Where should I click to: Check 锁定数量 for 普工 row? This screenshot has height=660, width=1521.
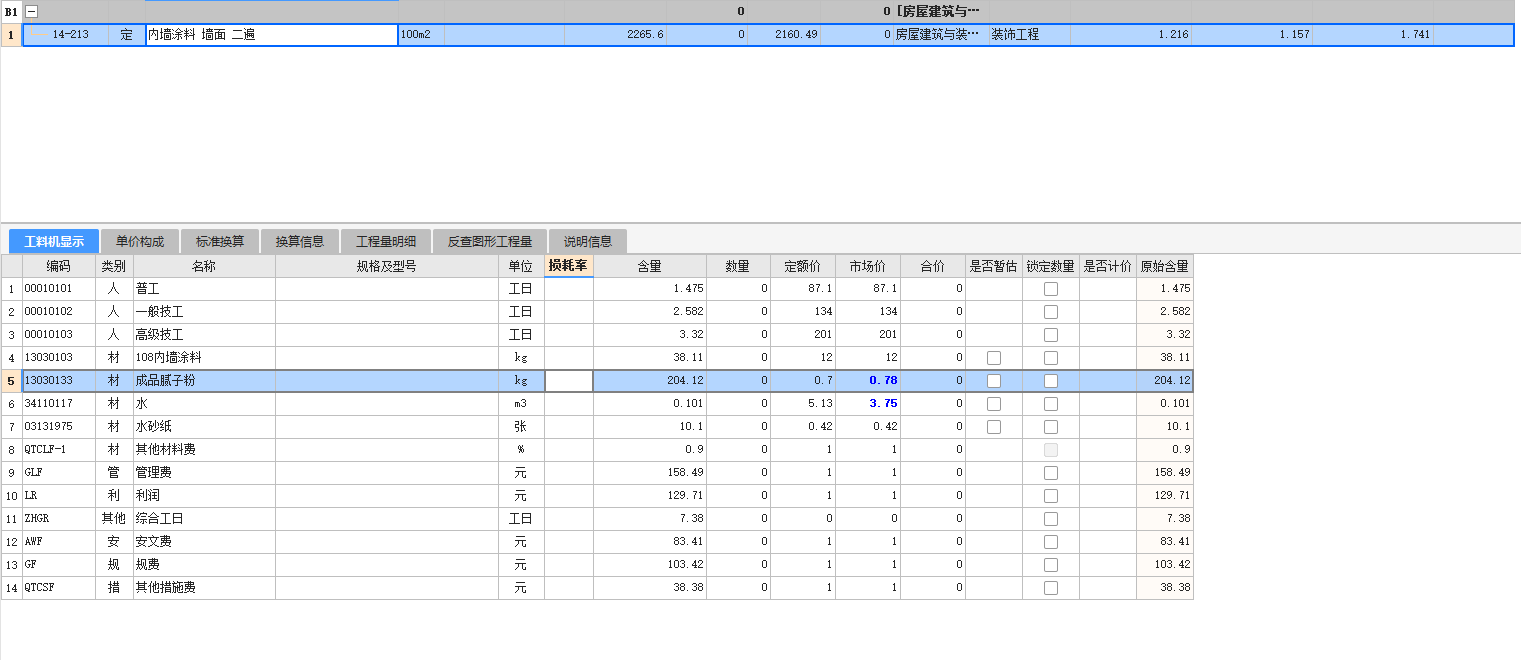(1051, 289)
